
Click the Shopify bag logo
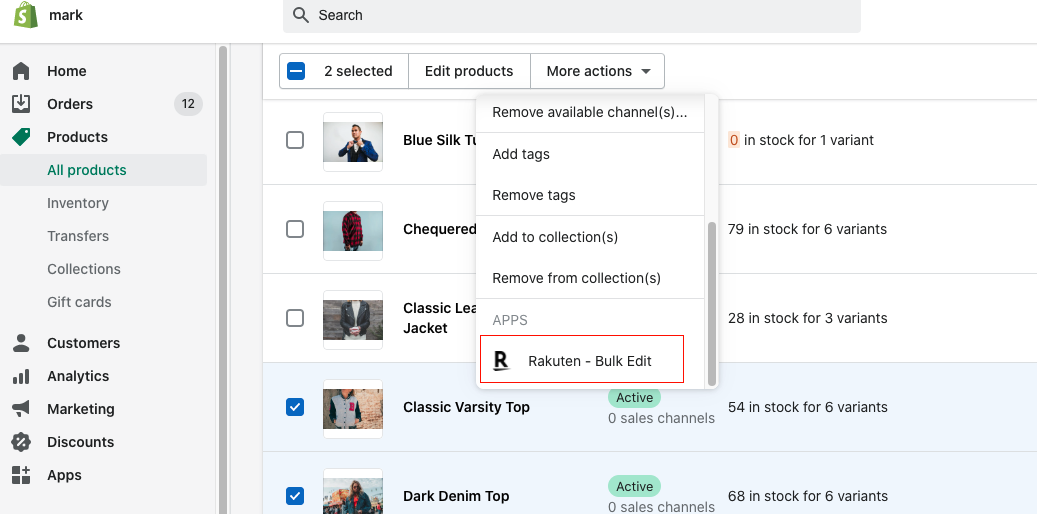tap(26, 15)
